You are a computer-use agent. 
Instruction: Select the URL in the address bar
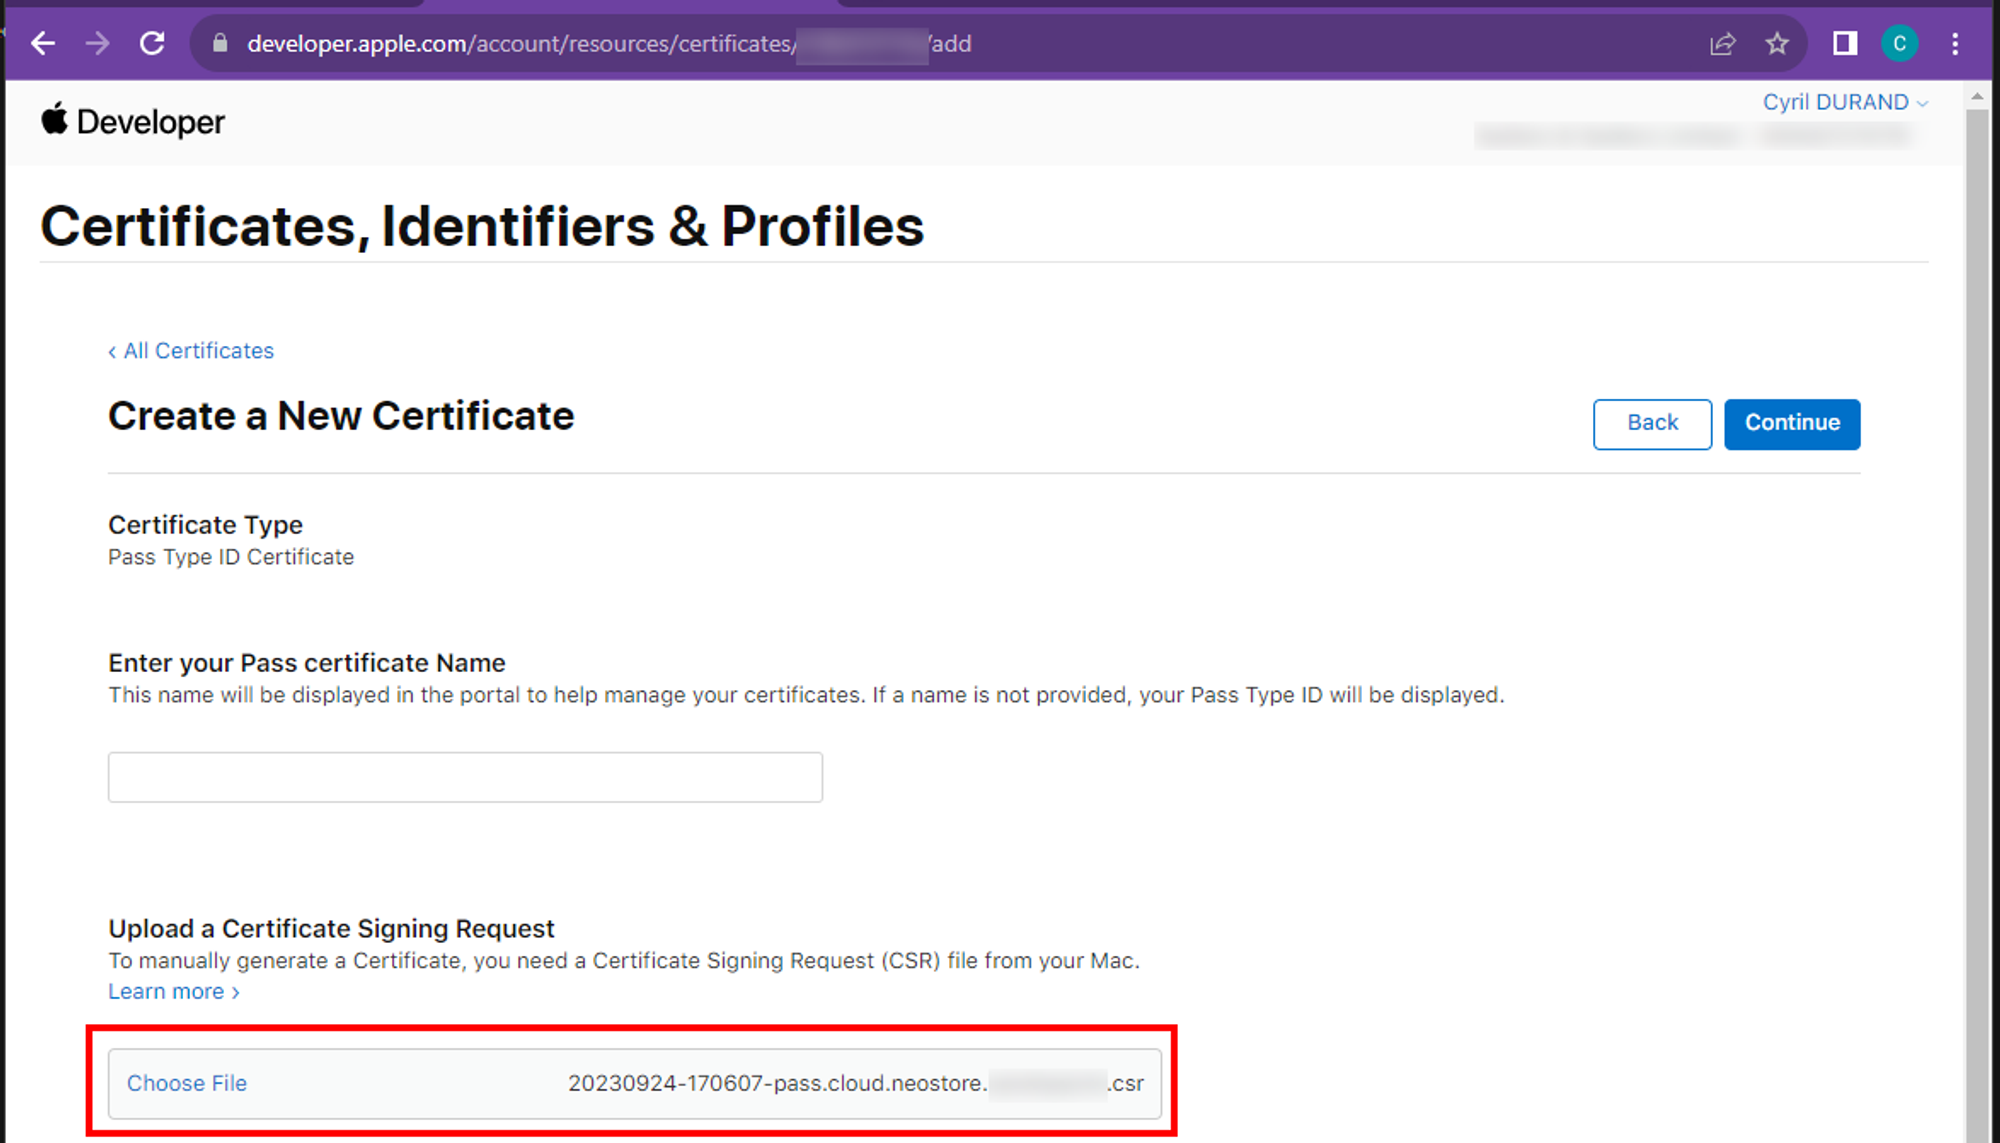tap(600, 43)
